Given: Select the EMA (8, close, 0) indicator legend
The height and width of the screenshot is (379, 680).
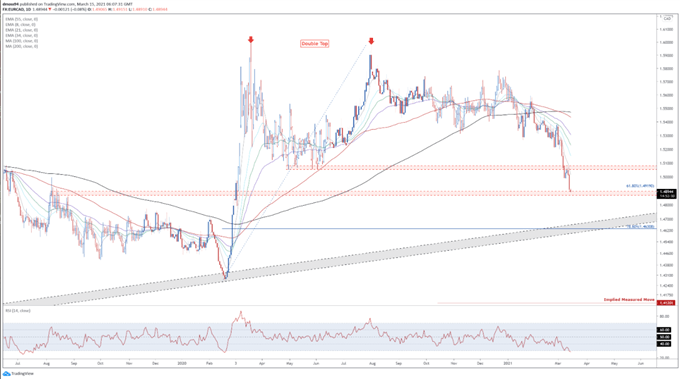Looking at the screenshot, I should 21,25.
